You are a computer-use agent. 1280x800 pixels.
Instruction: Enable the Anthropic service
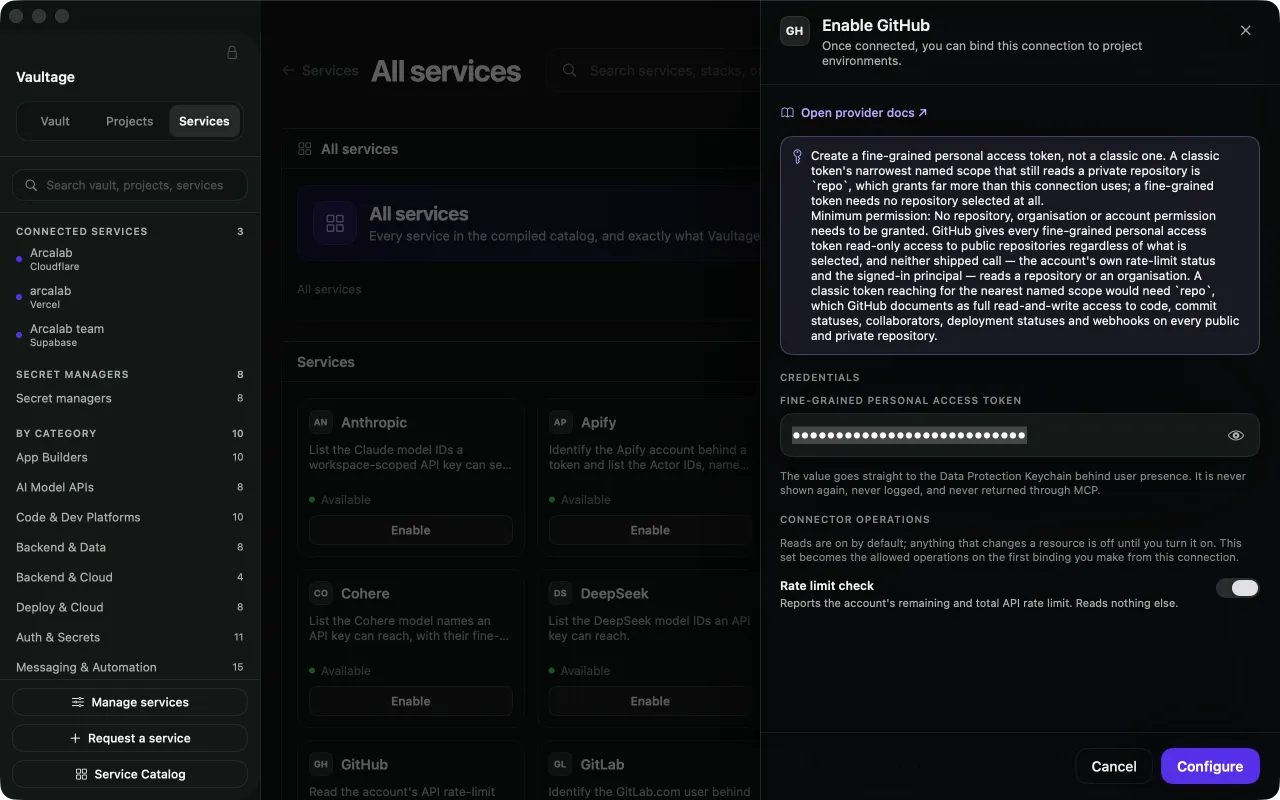point(411,530)
